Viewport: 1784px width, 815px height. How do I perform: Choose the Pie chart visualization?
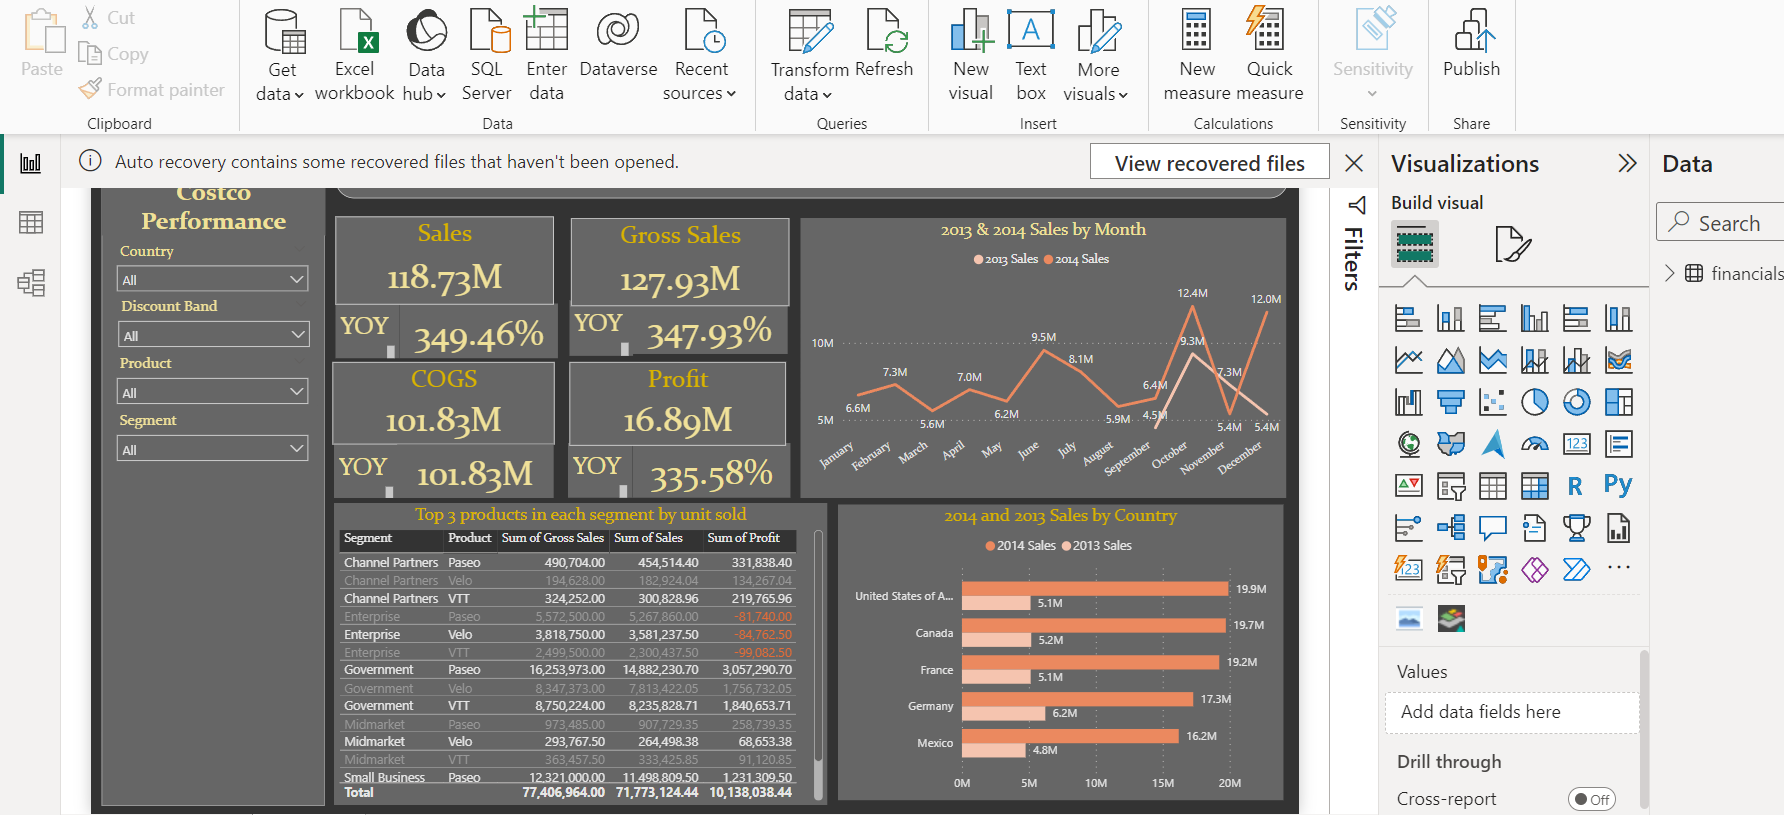pos(1534,402)
